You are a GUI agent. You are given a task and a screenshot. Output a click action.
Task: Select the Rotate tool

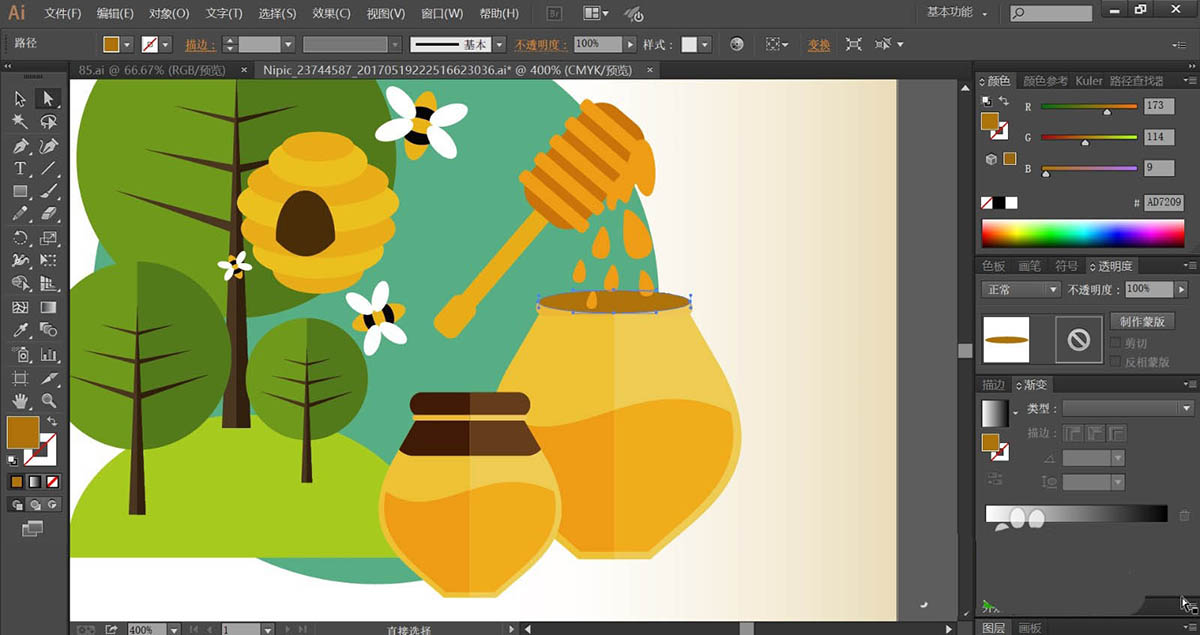click(x=20, y=238)
